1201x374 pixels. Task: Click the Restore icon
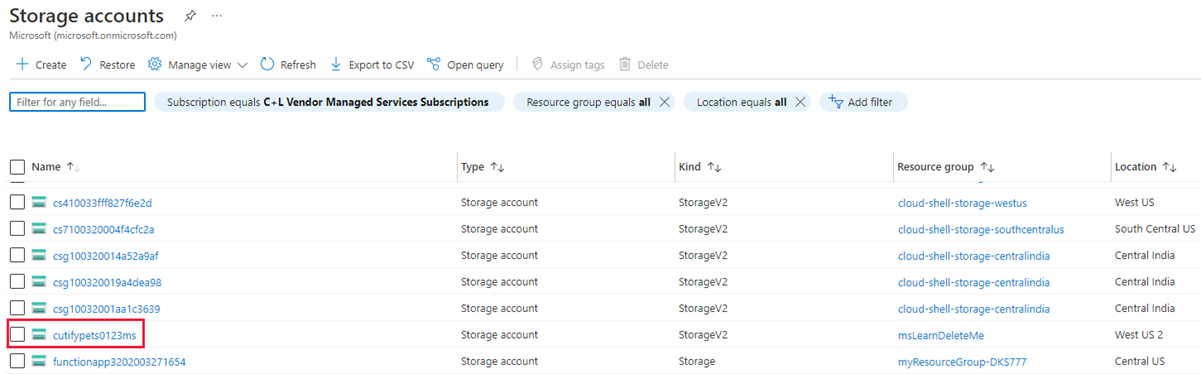(86, 64)
